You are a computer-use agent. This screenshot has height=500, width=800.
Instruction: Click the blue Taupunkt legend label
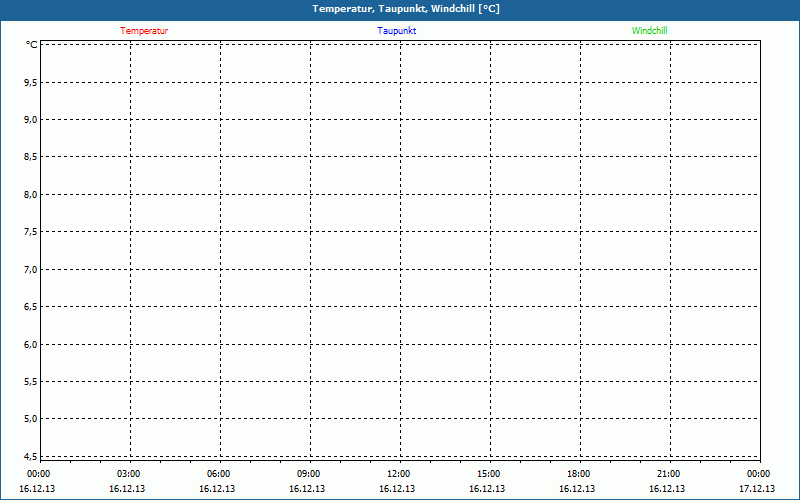397,31
